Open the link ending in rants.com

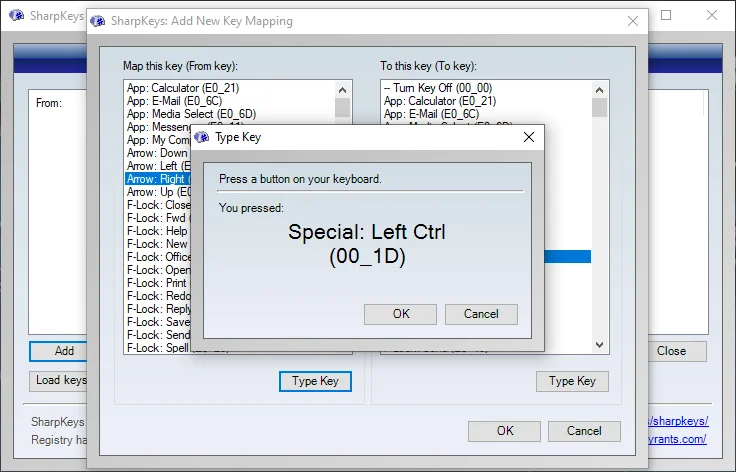[677, 439]
